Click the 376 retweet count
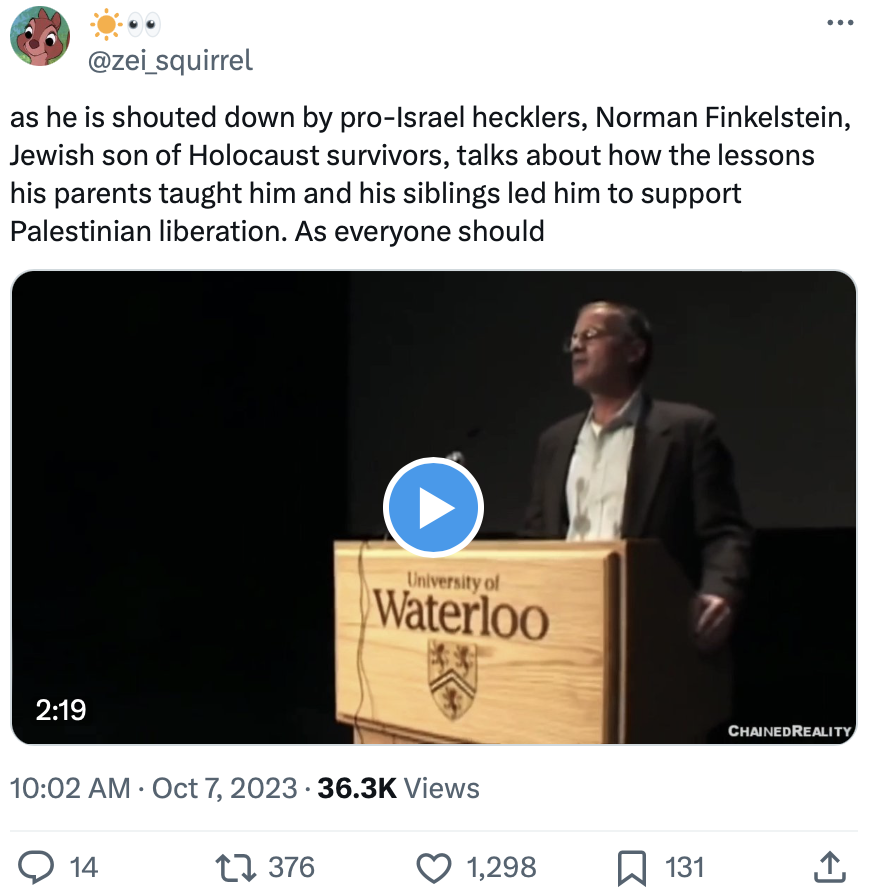The width and height of the screenshot is (870, 890). [293, 866]
